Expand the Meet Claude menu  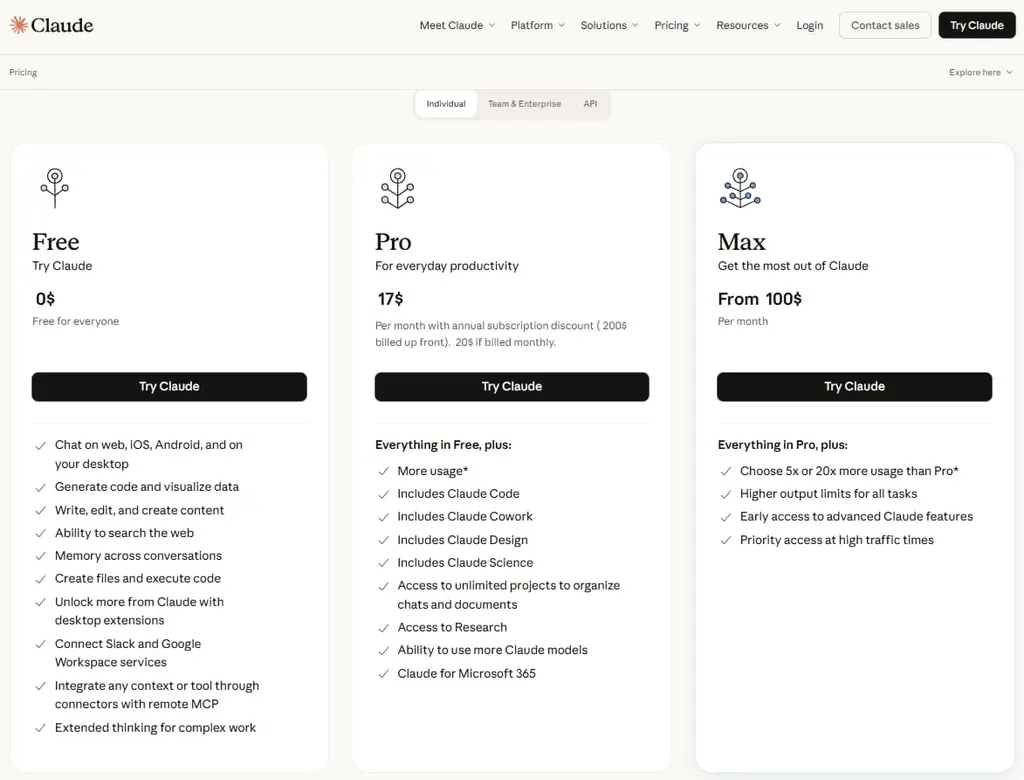tap(457, 25)
